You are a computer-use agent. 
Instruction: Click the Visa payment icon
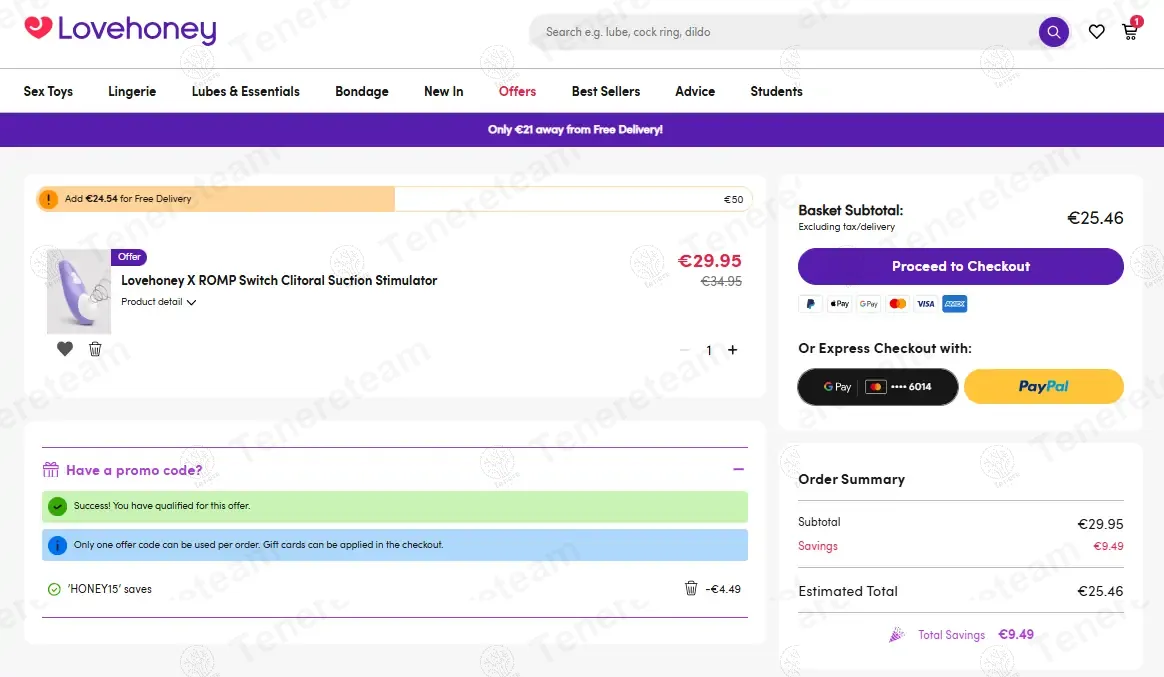[926, 304]
